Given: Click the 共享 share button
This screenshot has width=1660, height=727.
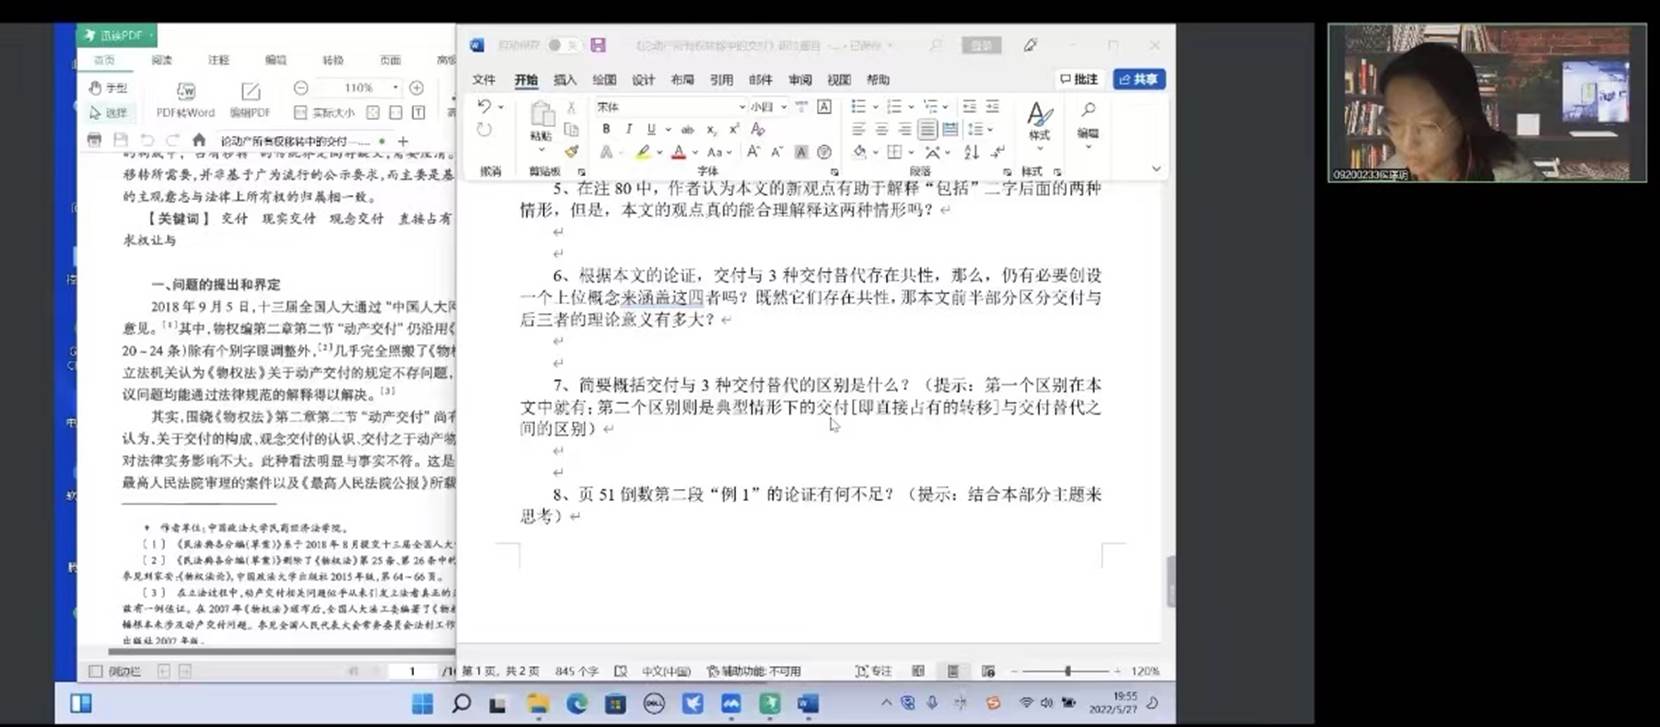Looking at the screenshot, I should [x=1139, y=79].
